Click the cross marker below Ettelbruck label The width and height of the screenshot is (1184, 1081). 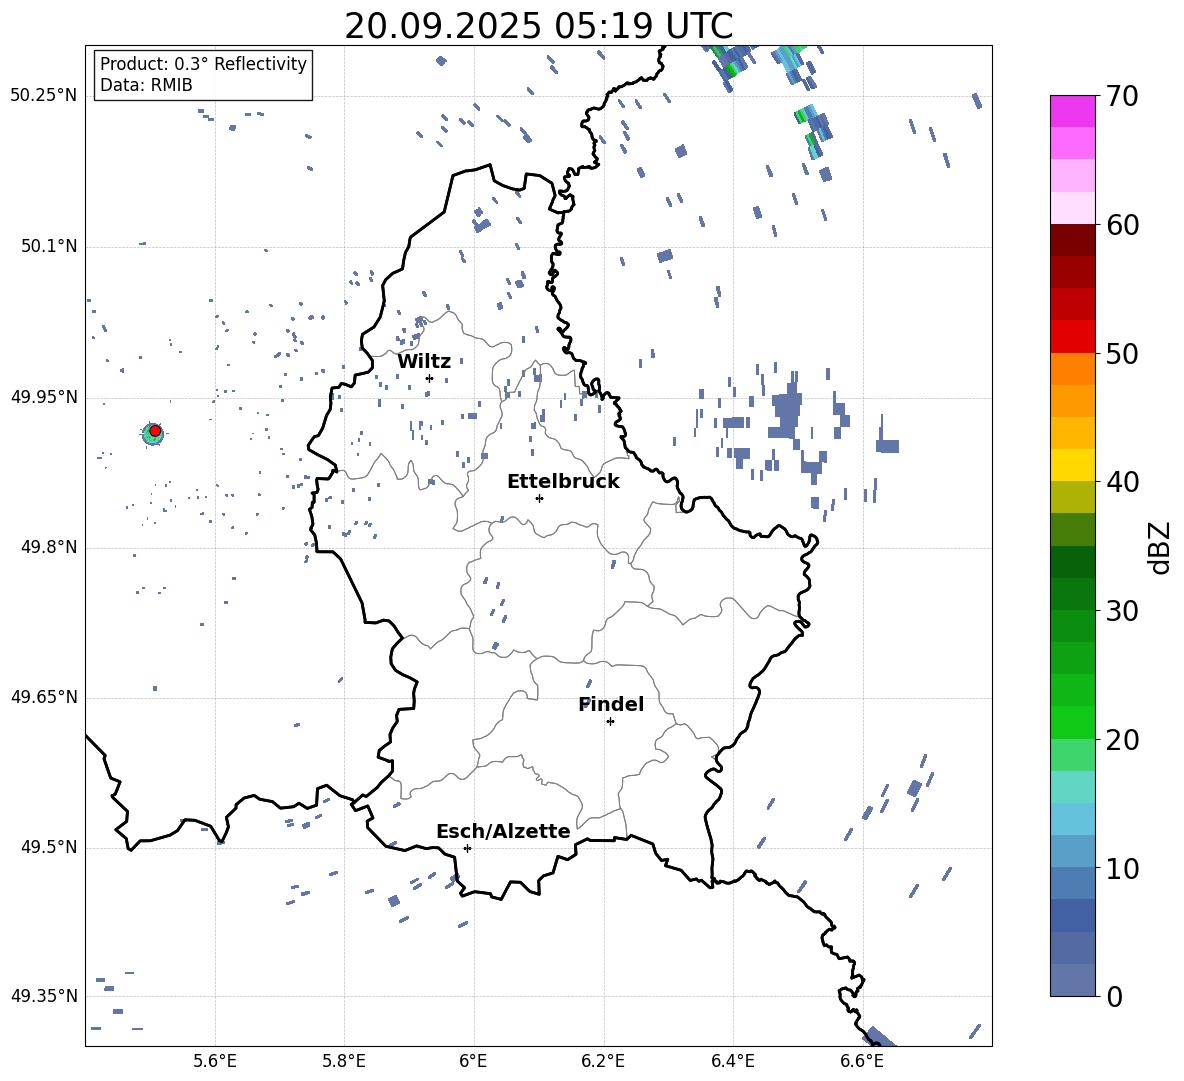tap(539, 498)
